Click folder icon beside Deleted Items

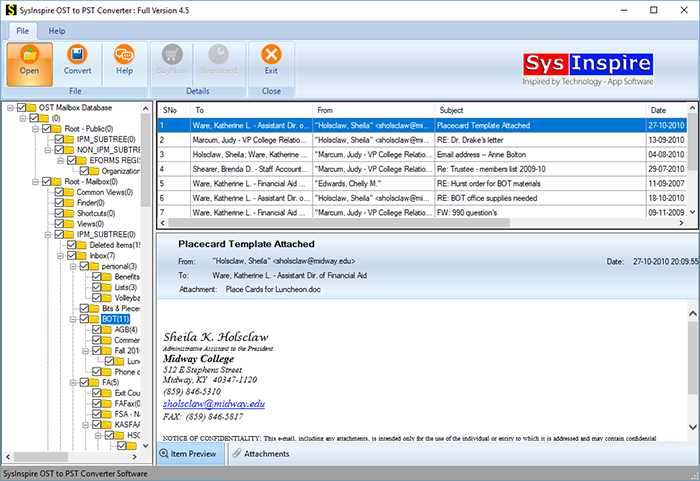(81, 245)
